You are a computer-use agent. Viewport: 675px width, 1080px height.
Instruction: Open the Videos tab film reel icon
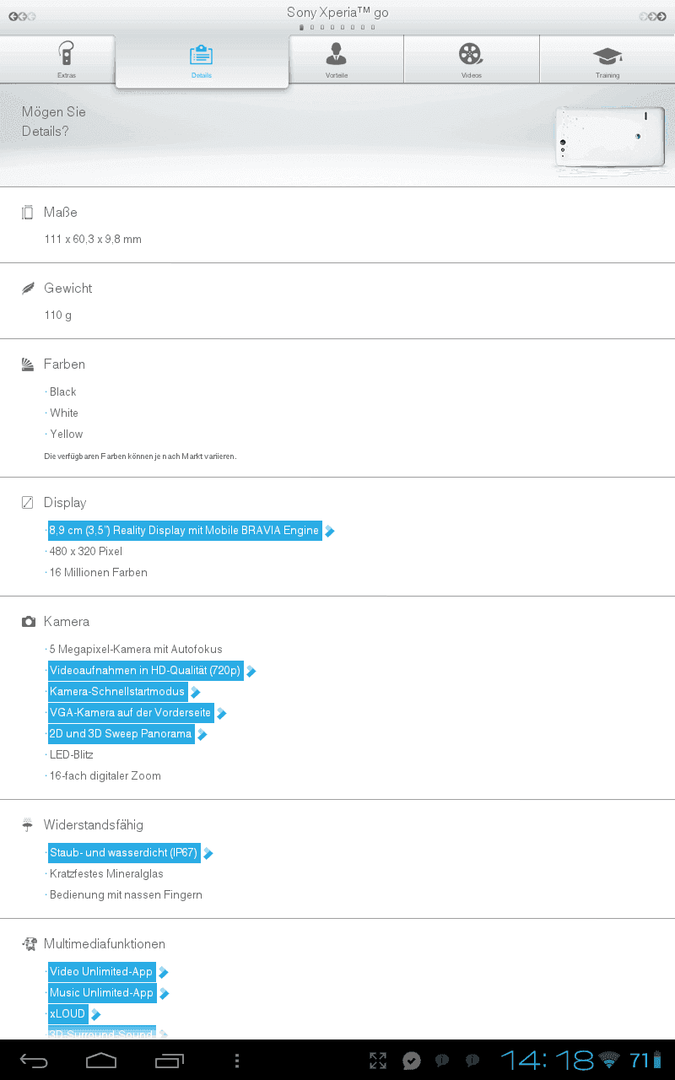(471, 60)
